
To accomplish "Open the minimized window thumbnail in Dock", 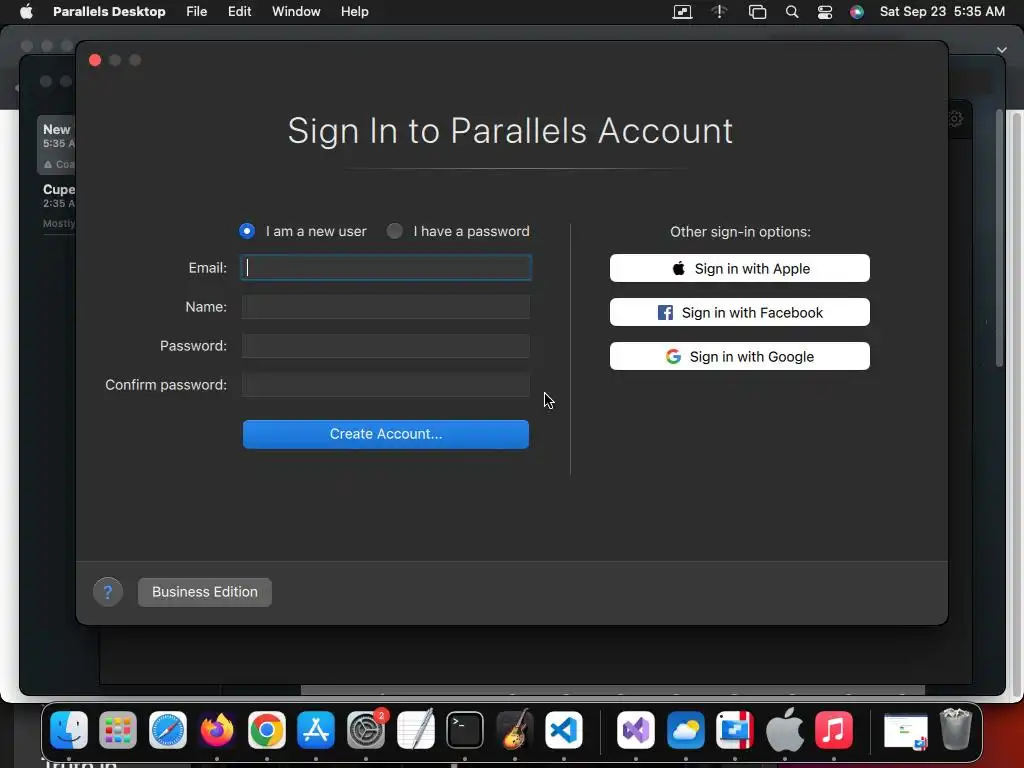I will coord(906,731).
